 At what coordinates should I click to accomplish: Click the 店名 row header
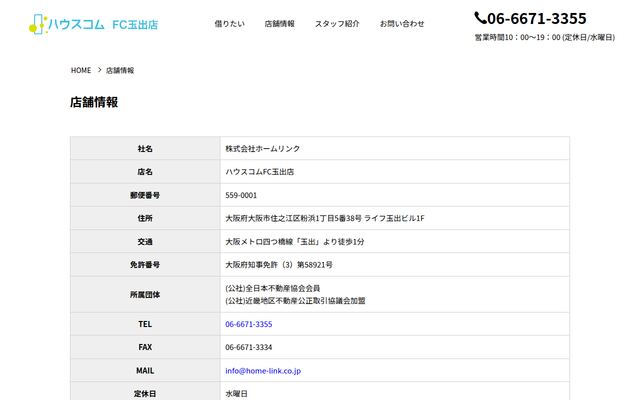[x=145, y=172]
